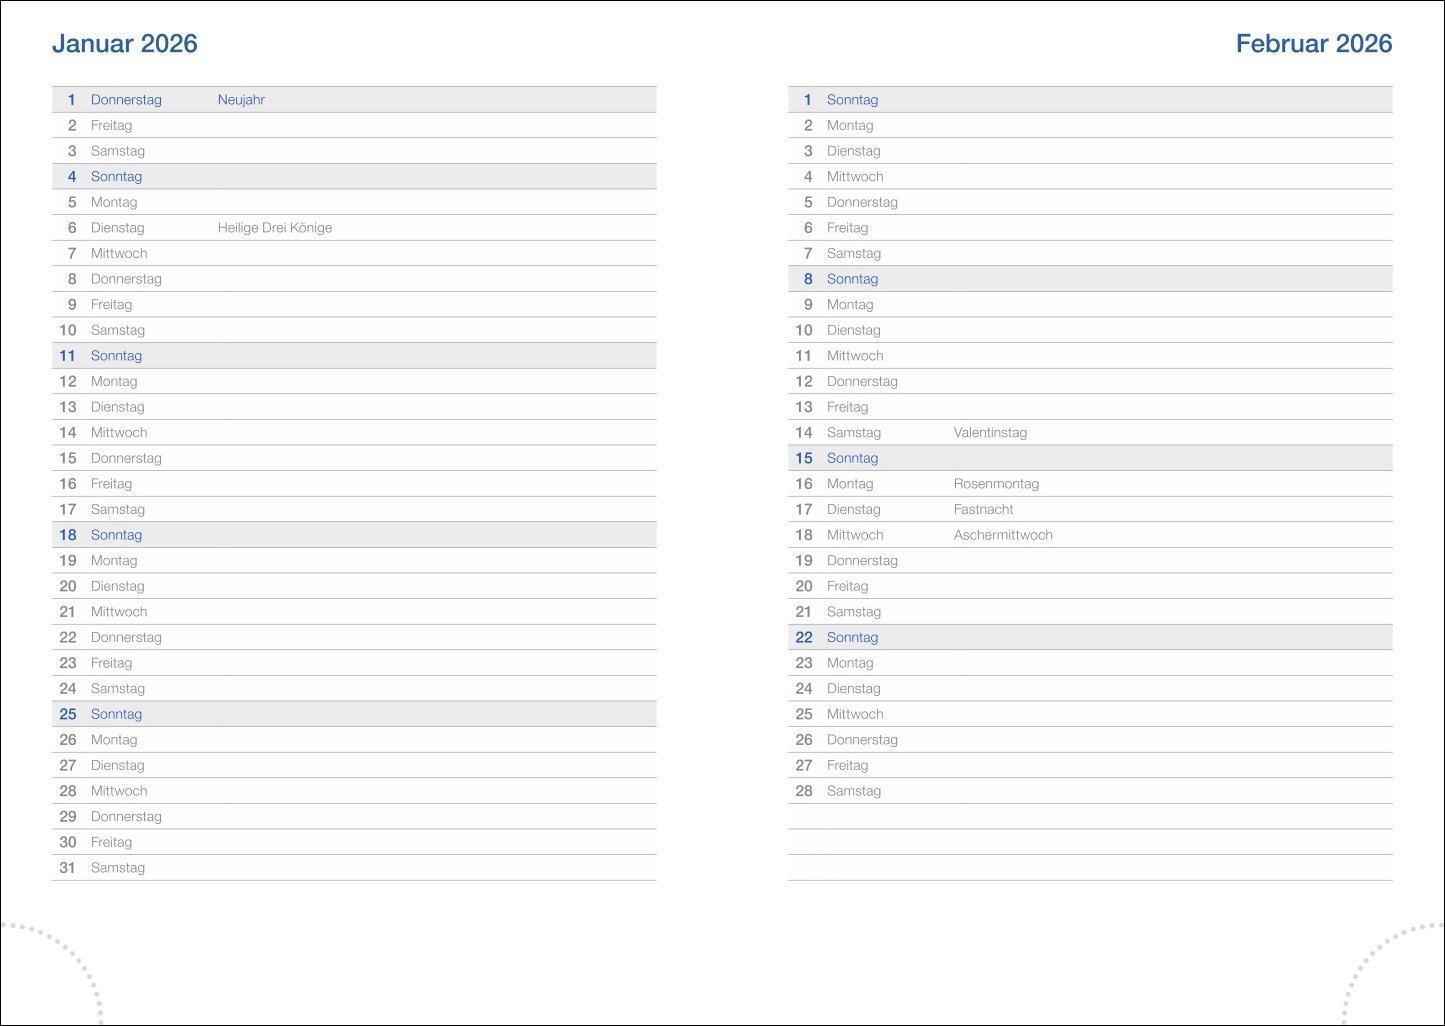Select January 30 Freitag row
The height and width of the screenshot is (1026, 1445).
coord(354,842)
